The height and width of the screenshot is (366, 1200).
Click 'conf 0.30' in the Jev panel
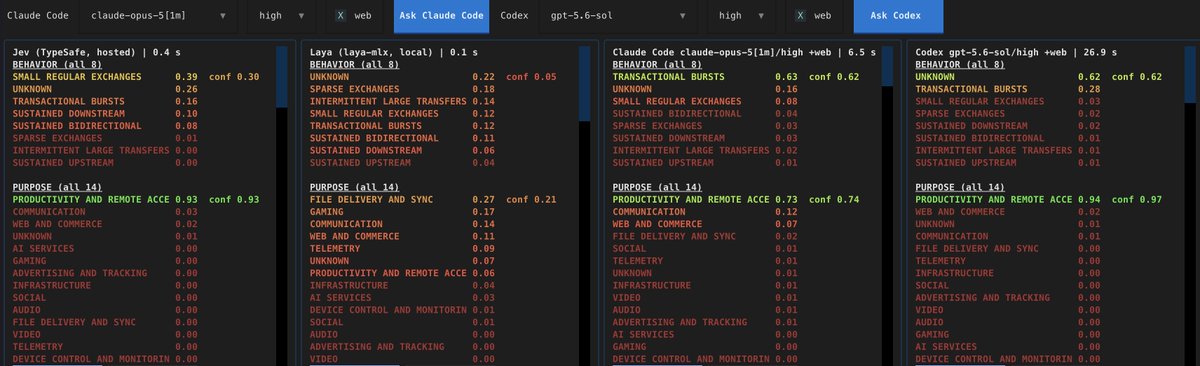pos(234,76)
